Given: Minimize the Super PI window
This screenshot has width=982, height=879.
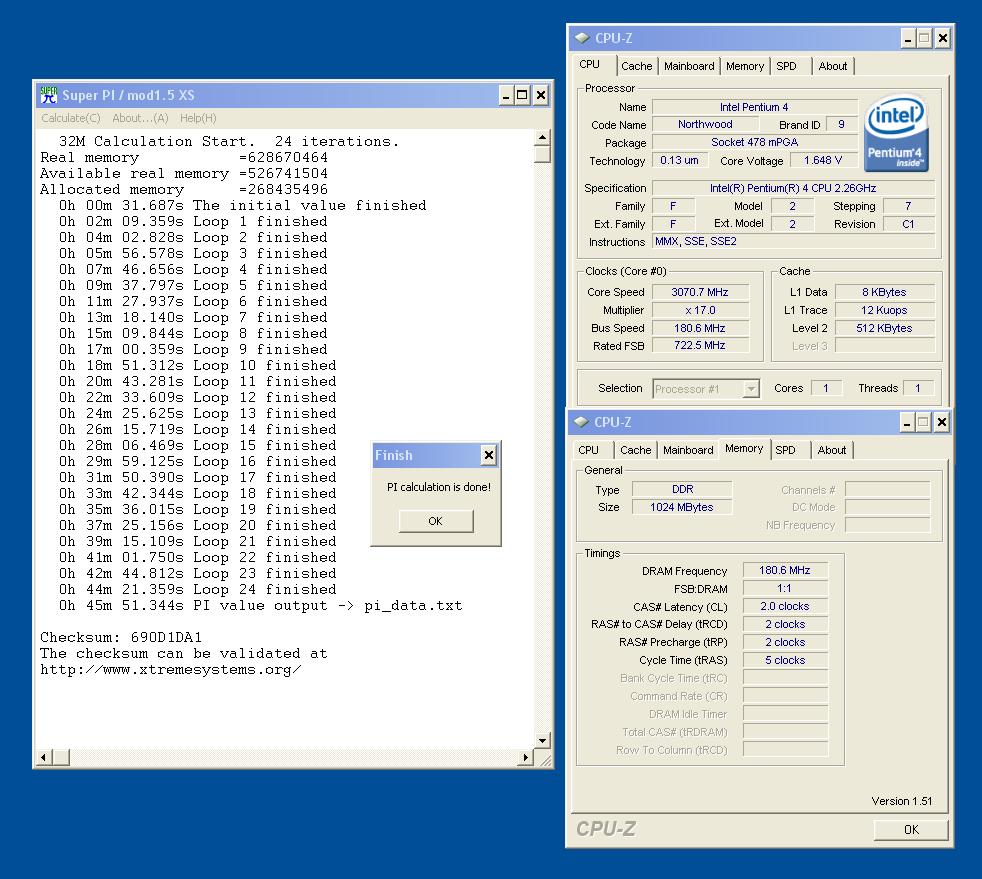Looking at the screenshot, I should tap(506, 95).
